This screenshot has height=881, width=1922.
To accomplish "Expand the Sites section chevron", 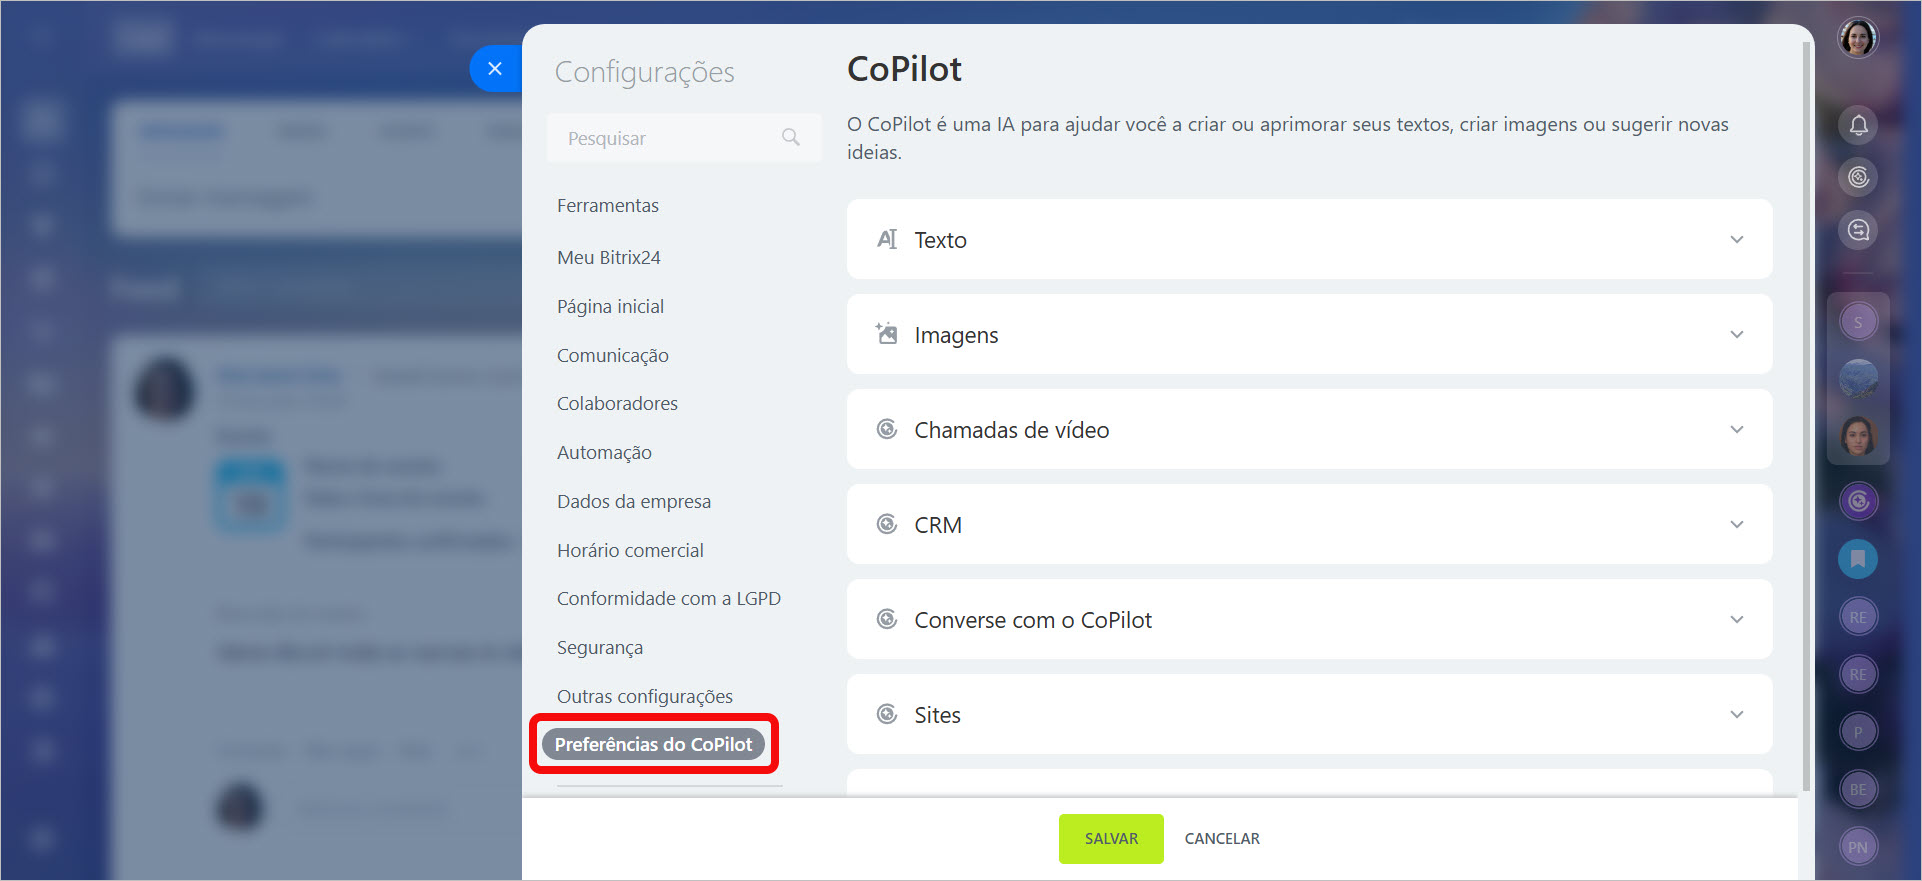I will pos(1737,715).
